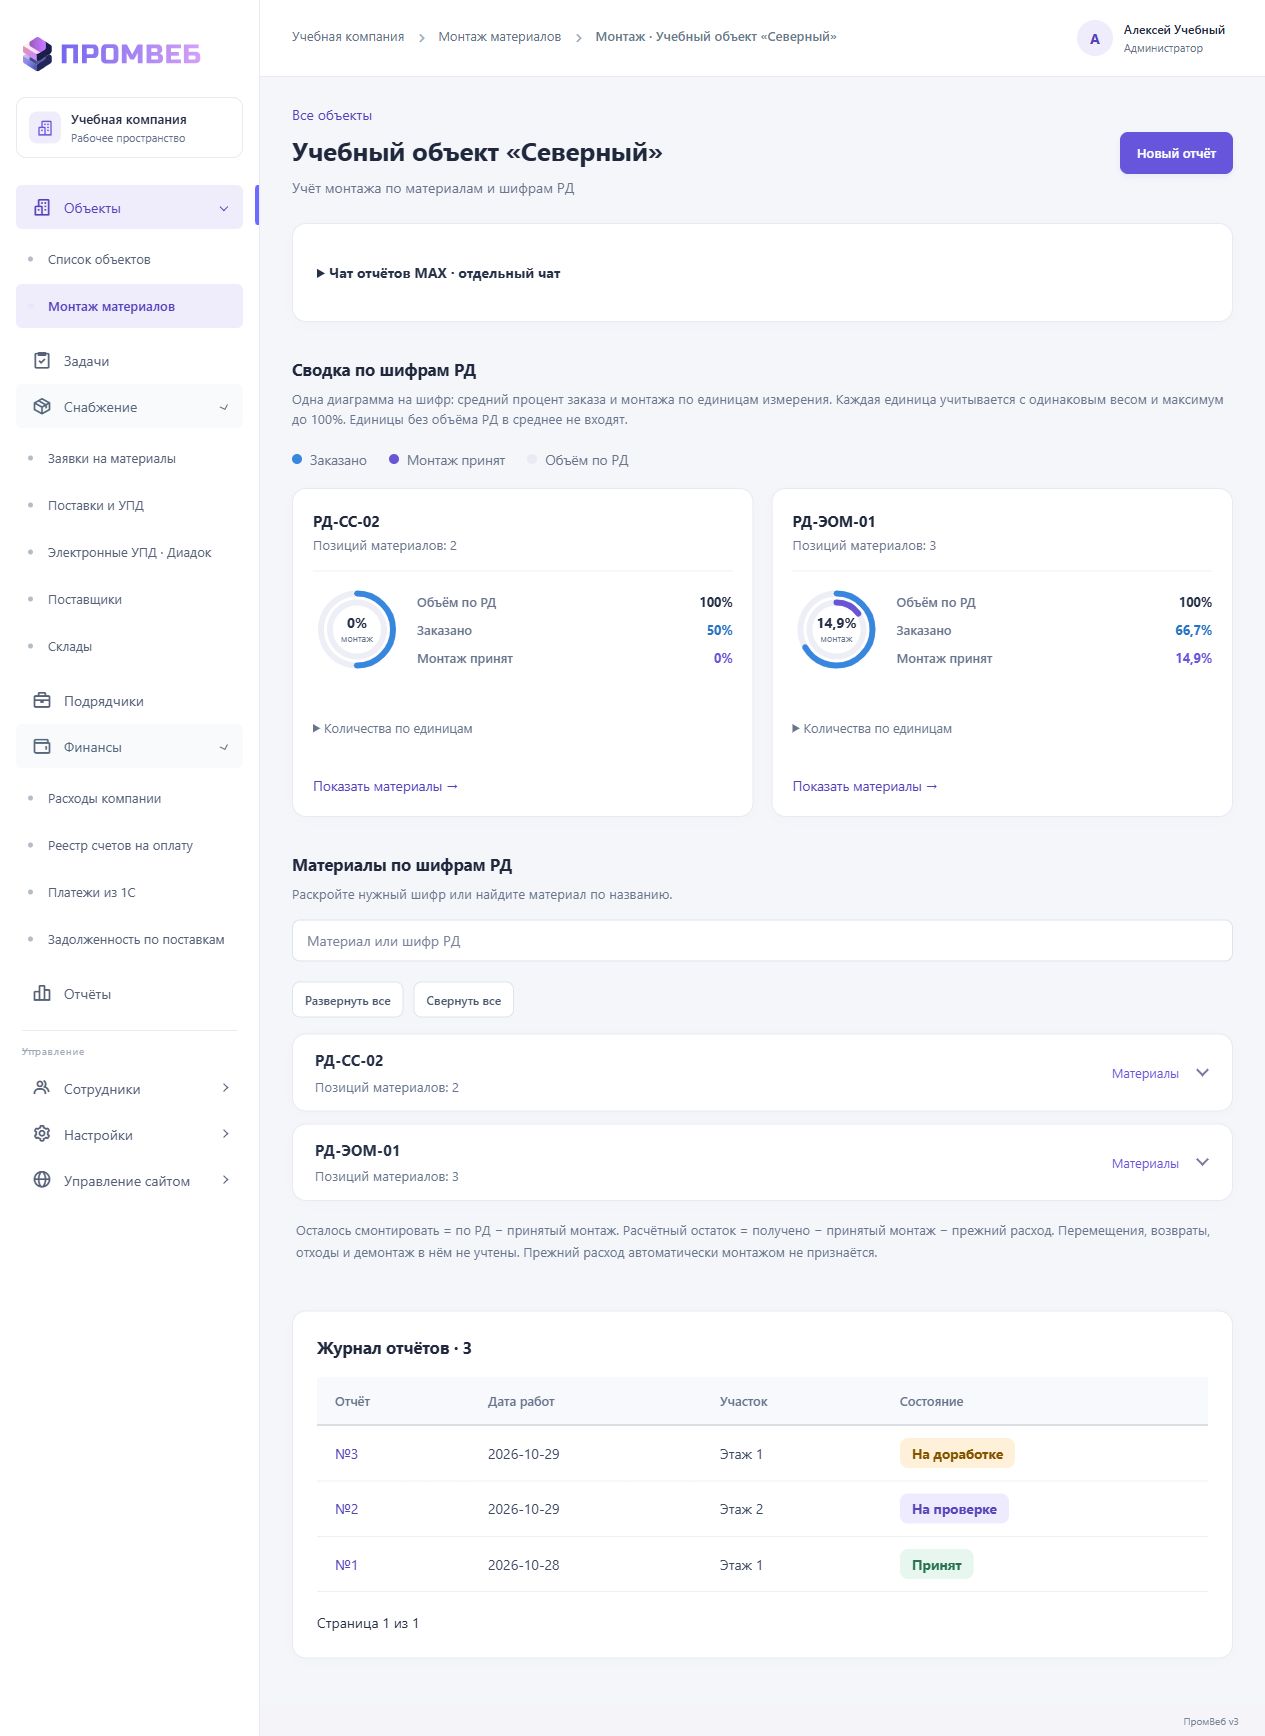The image size is (1265, 1736).
Task: Click the Сотрудники people icon
Action: (42, 1088)
